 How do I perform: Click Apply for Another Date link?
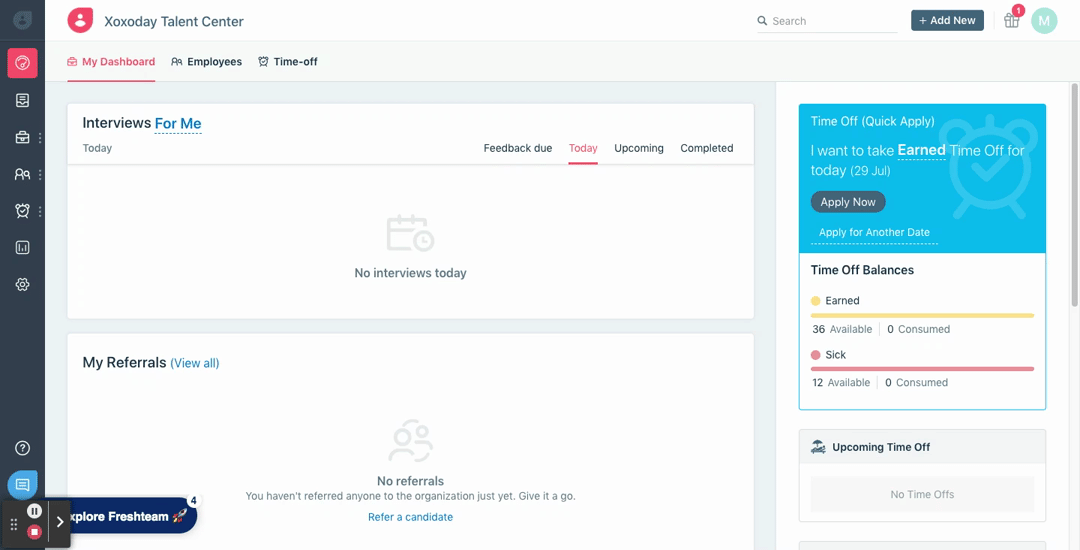[874, 233]
